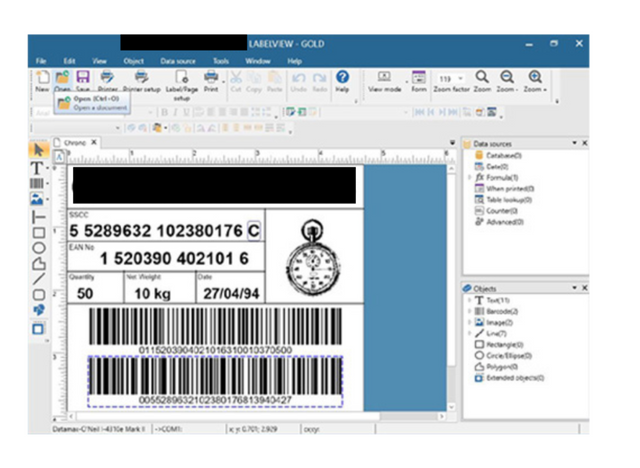This screenshot has height=468, width=640.
Task: Click the Zoom magnifier icon
Action: pos(482,81)
